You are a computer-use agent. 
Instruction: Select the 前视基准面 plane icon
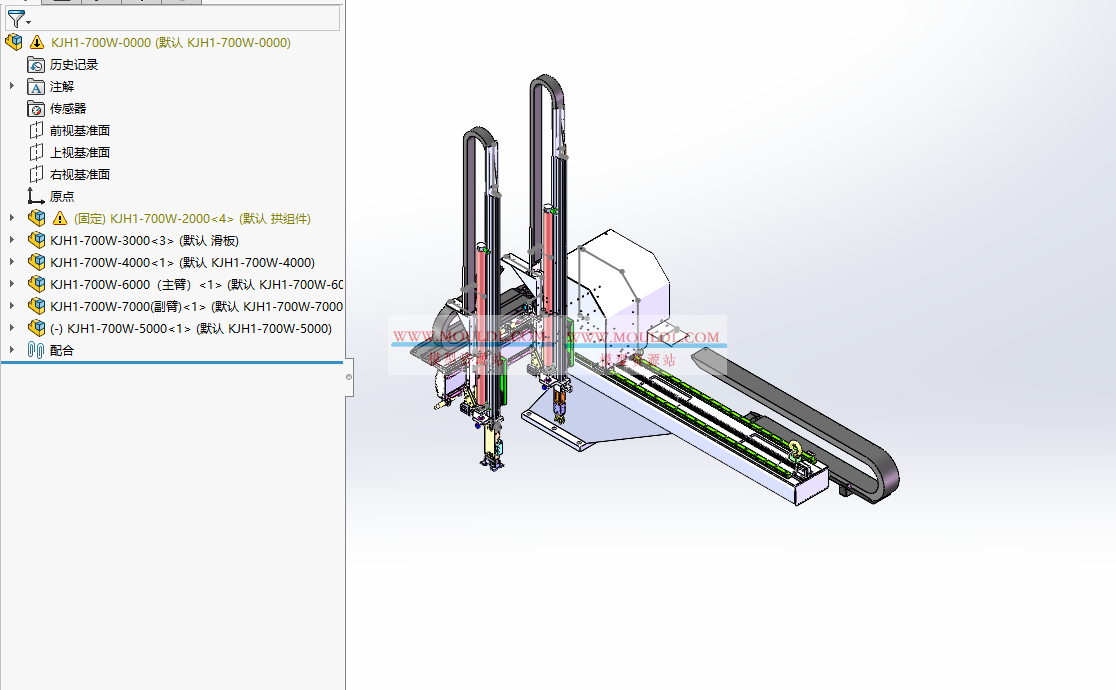point(37,130)
